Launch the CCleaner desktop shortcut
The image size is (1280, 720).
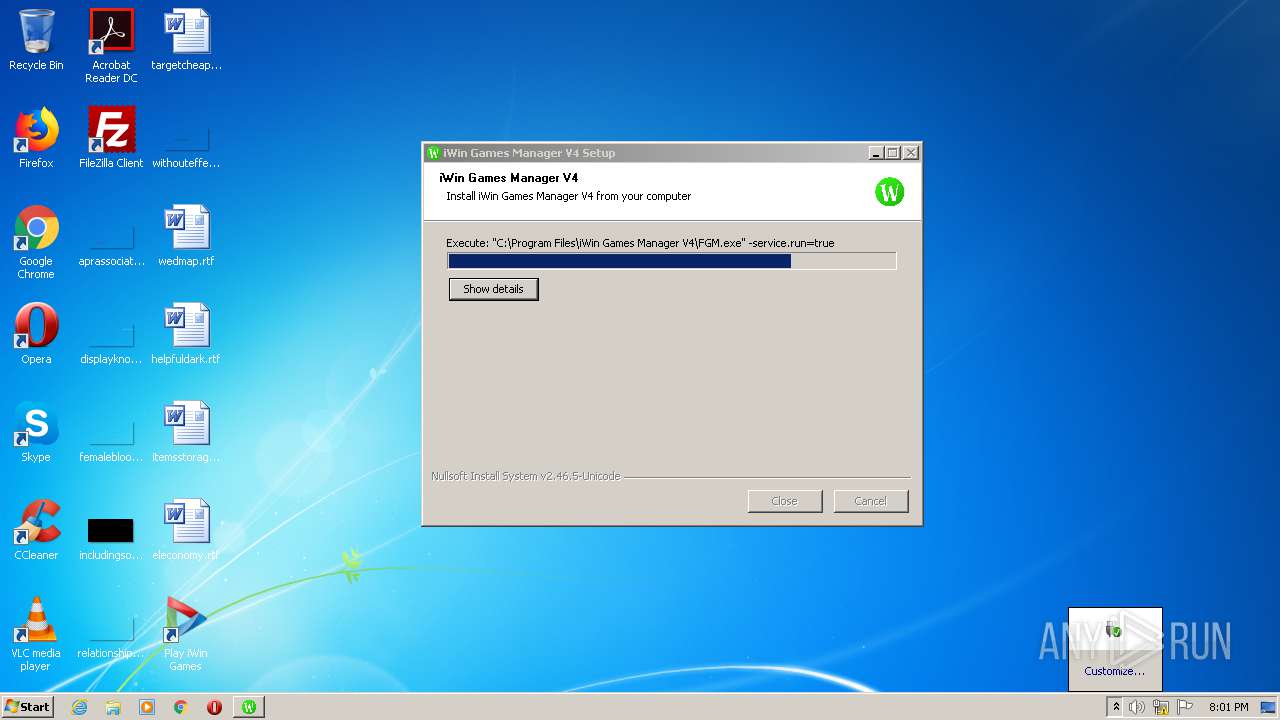(x=36, y=530)
